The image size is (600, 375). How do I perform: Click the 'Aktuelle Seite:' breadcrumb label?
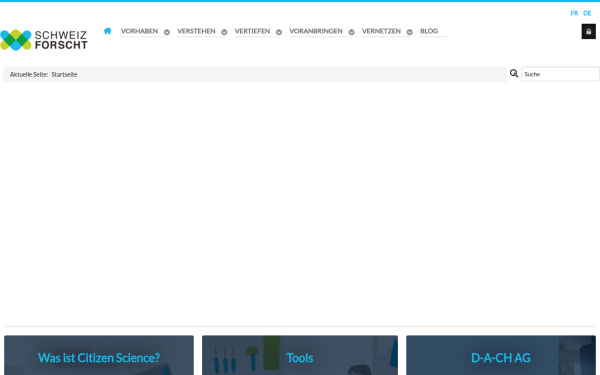tap(29, 75)
